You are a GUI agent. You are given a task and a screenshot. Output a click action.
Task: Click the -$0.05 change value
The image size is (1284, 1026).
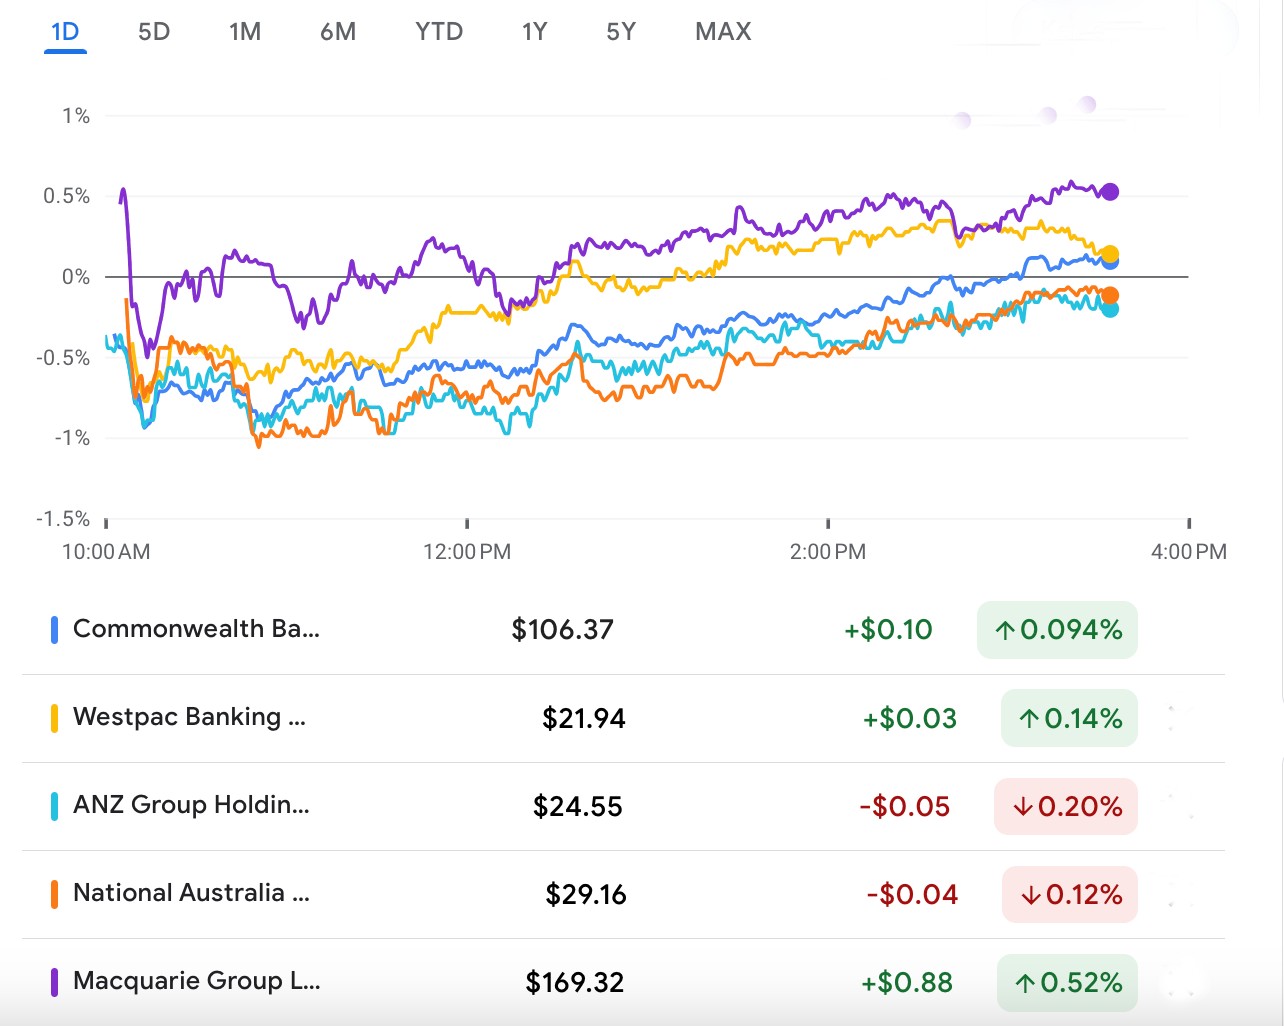[905, 806]
